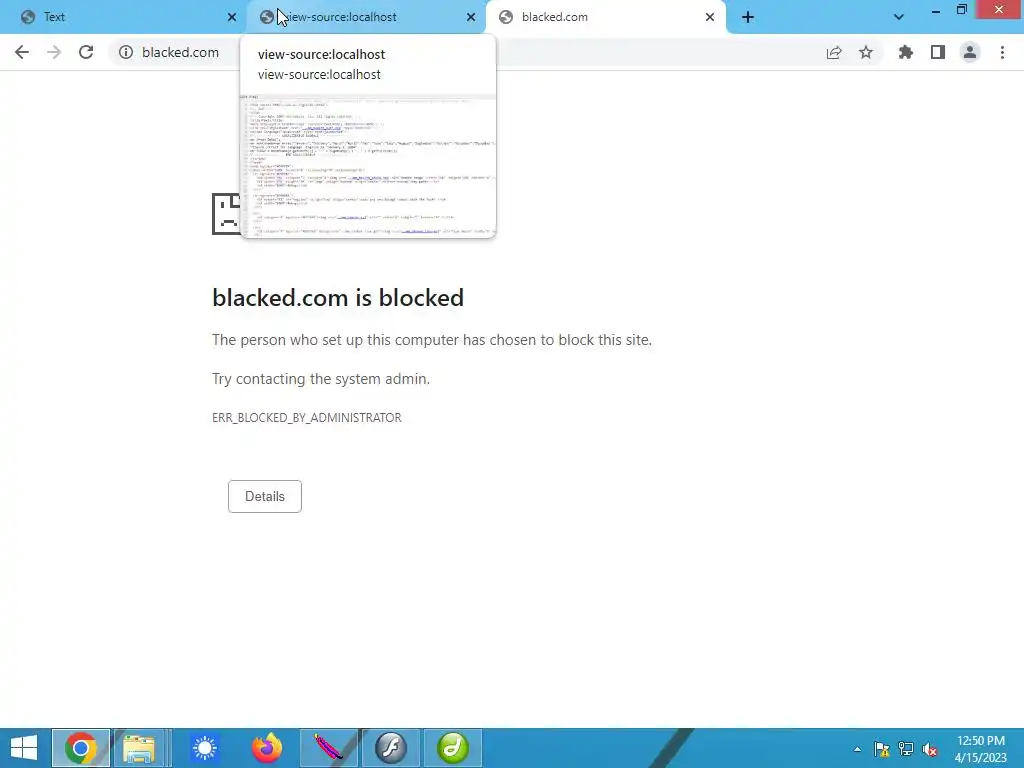Bookmark this tab with the star
The width and height of the screenshot is (1024, 768).
866,52
